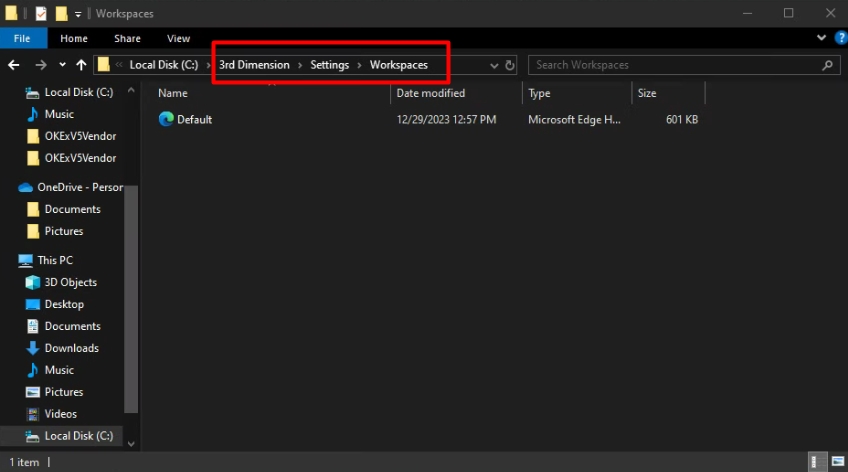The image size is (848, 472).
Task: Click the Back navigation arrow
Action: pos(14,65)
